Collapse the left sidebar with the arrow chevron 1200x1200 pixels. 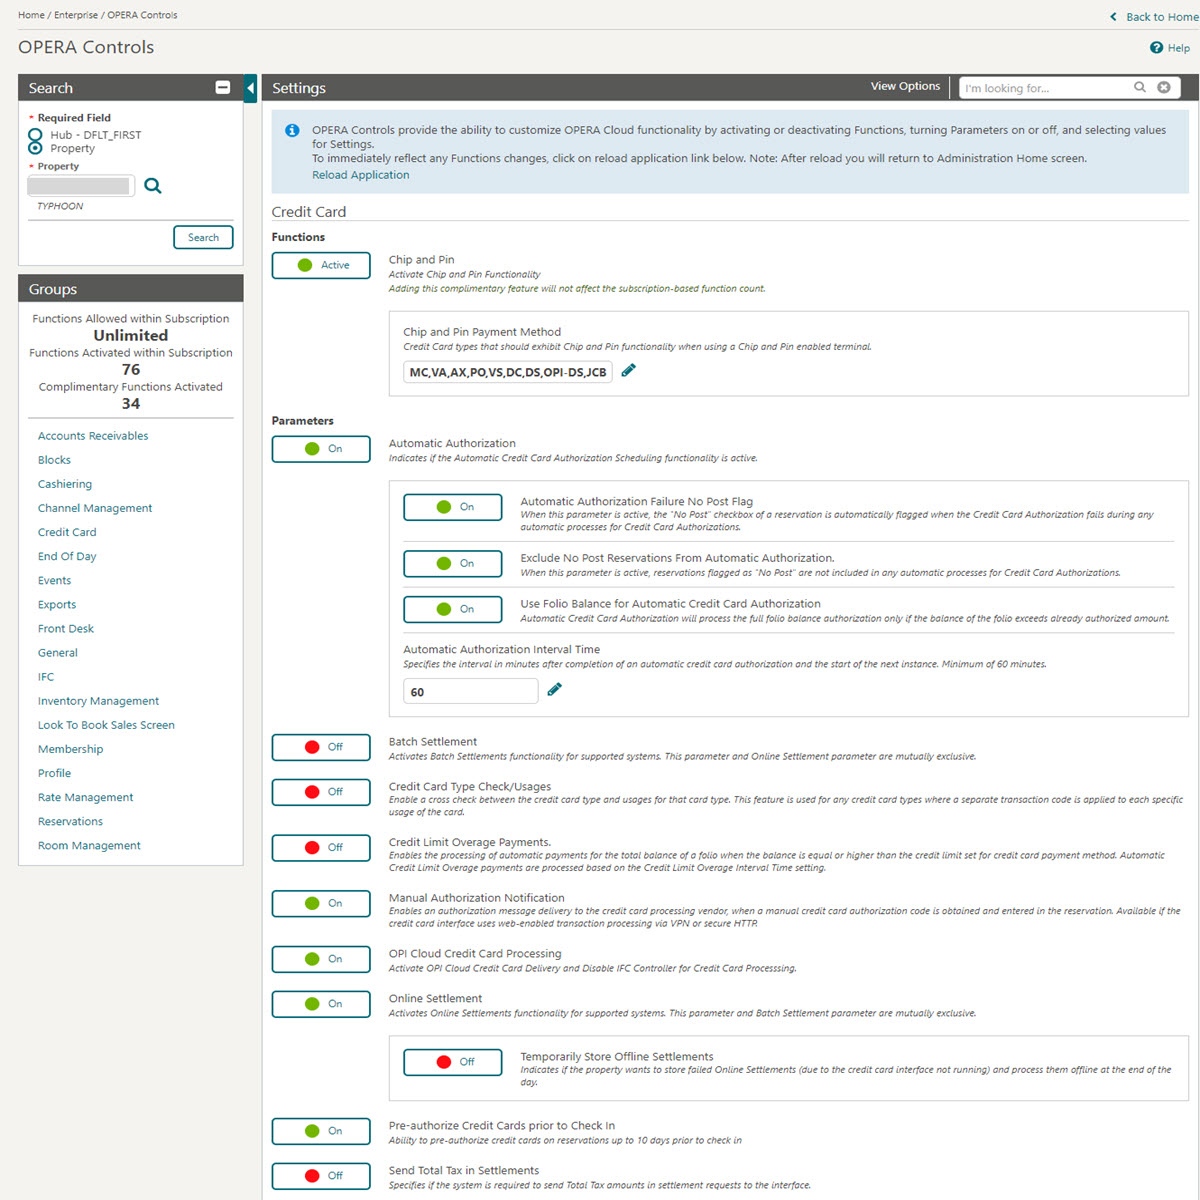click(250, 88)
